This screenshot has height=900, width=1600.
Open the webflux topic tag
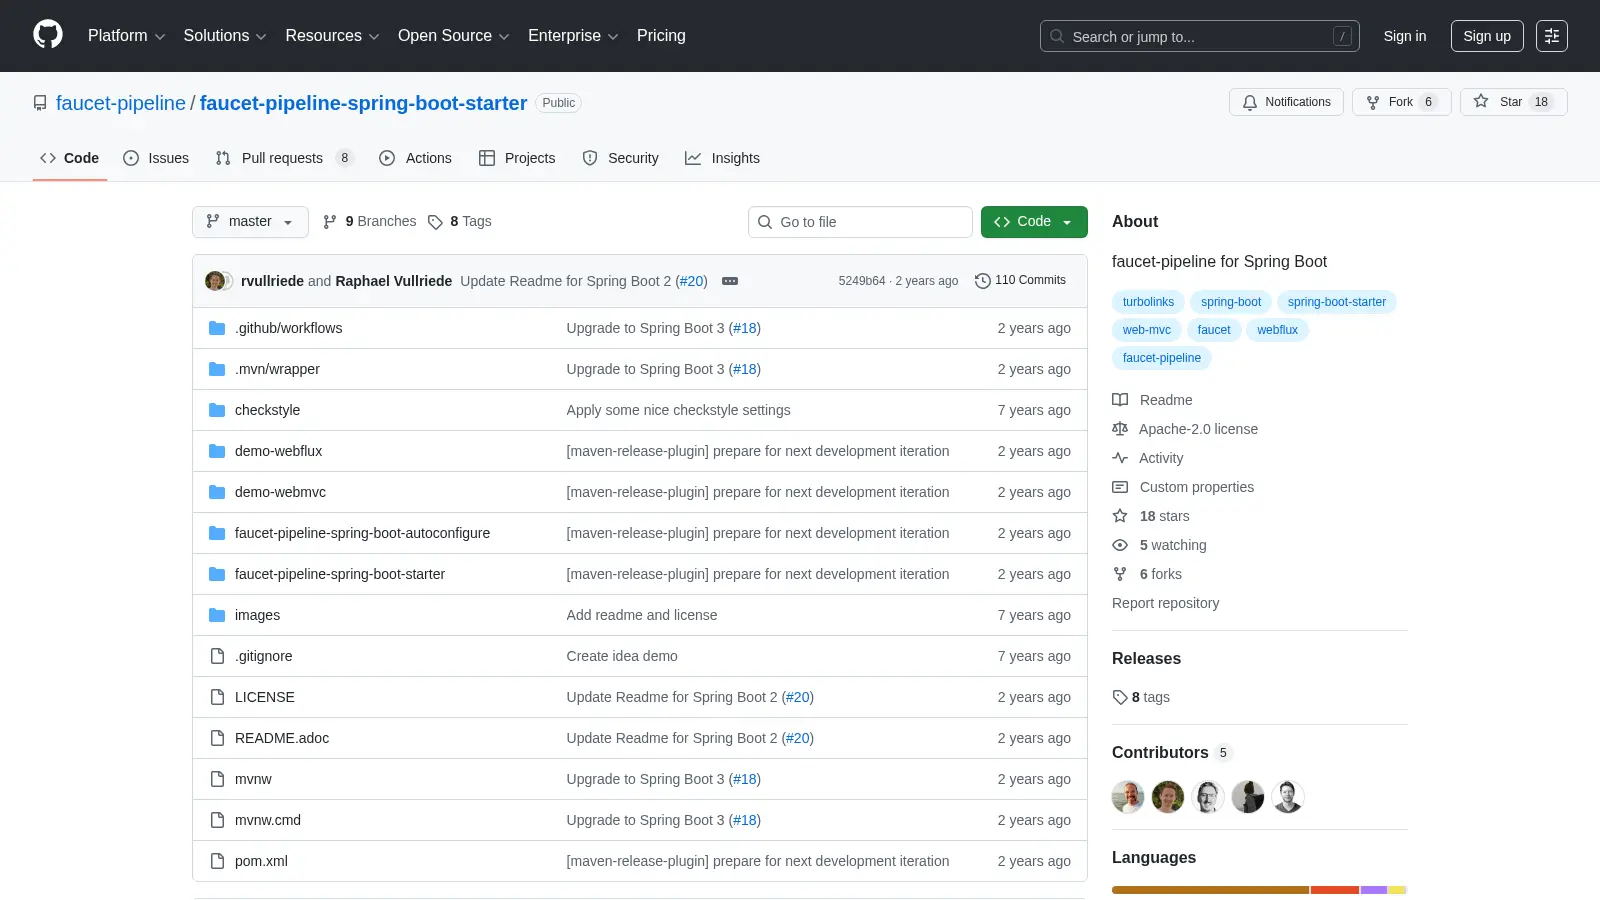[x=1277, y=330]
